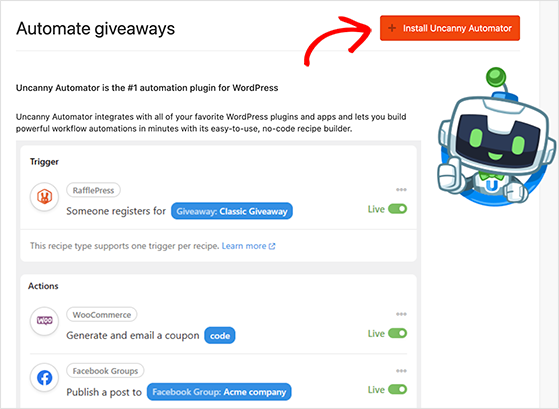Click the plus icon on Install button
The height and width of the screenshot is (409, 559).
(392, 28)
